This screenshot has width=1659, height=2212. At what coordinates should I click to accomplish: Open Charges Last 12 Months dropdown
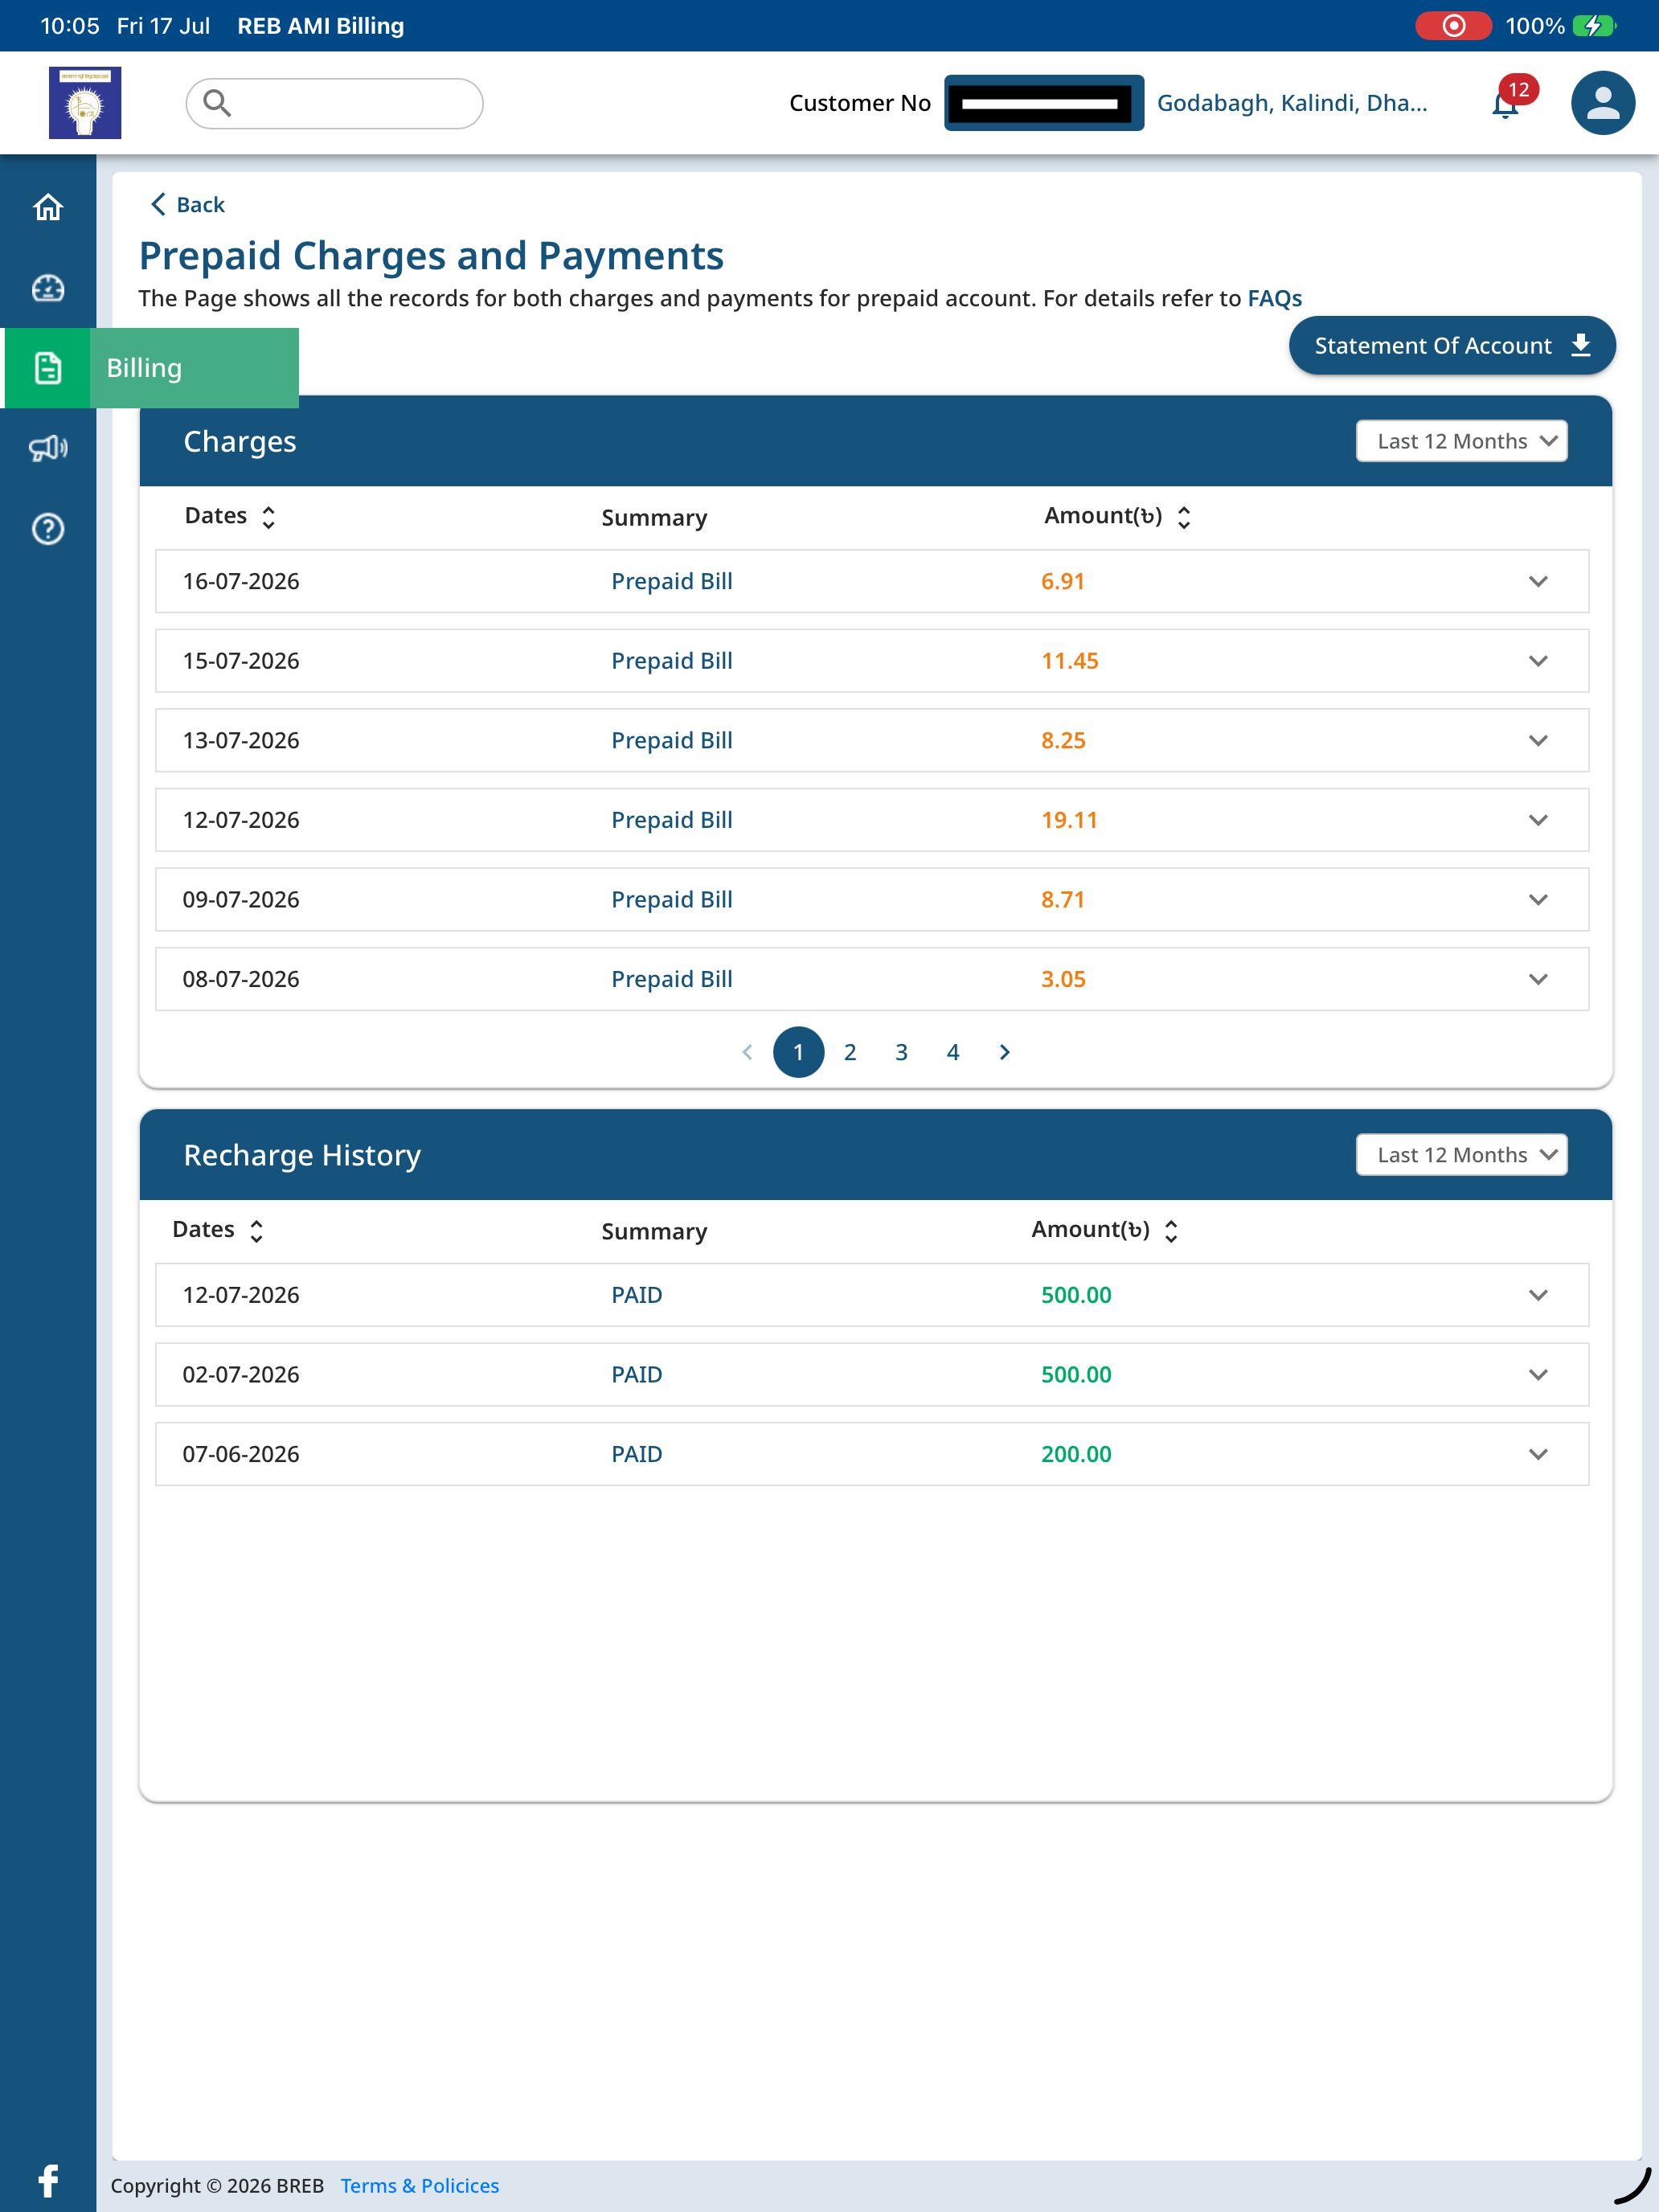1461,441
